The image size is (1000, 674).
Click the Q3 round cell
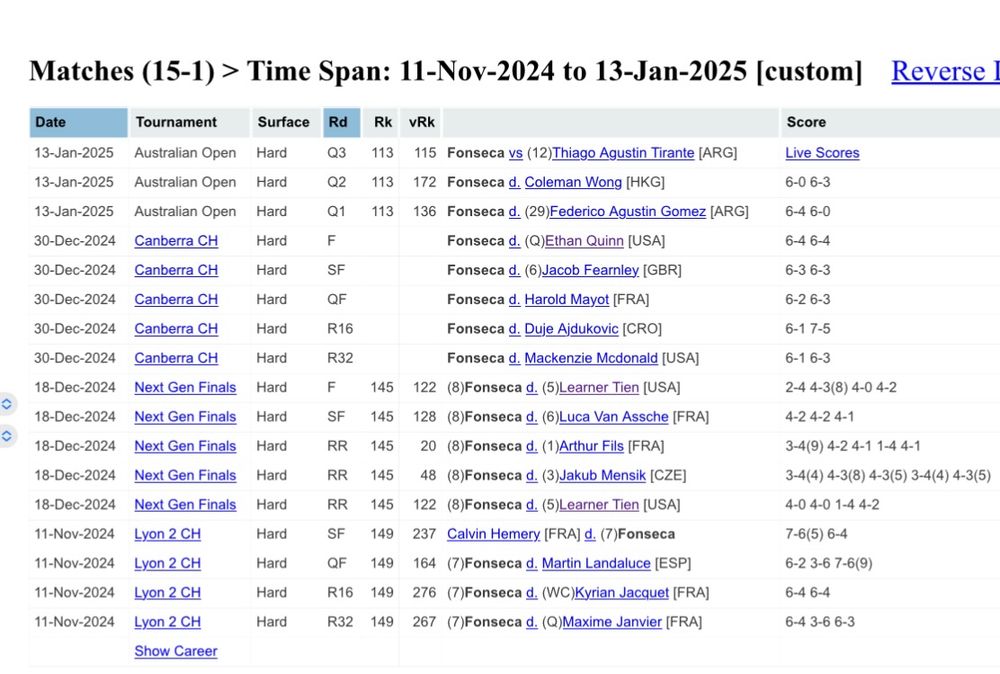336,153
